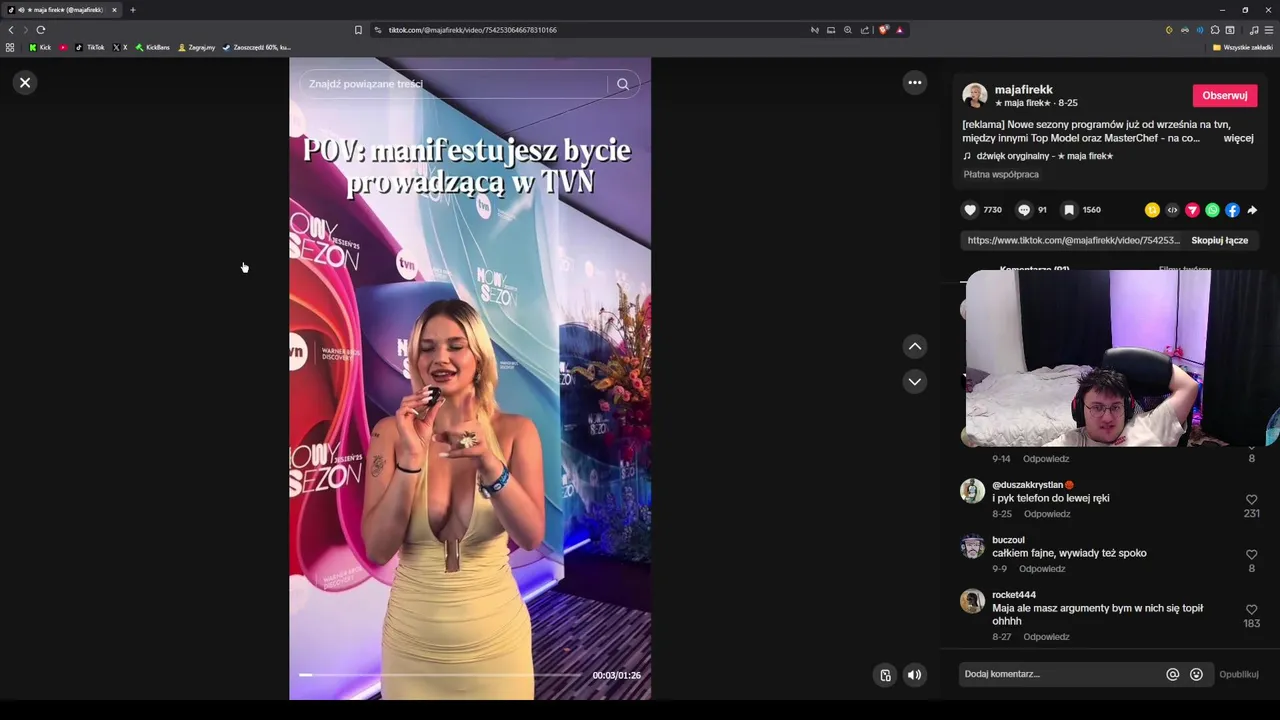Expand description with więcej
This screenshot has height=720, width=1280.
[1238, 138]
